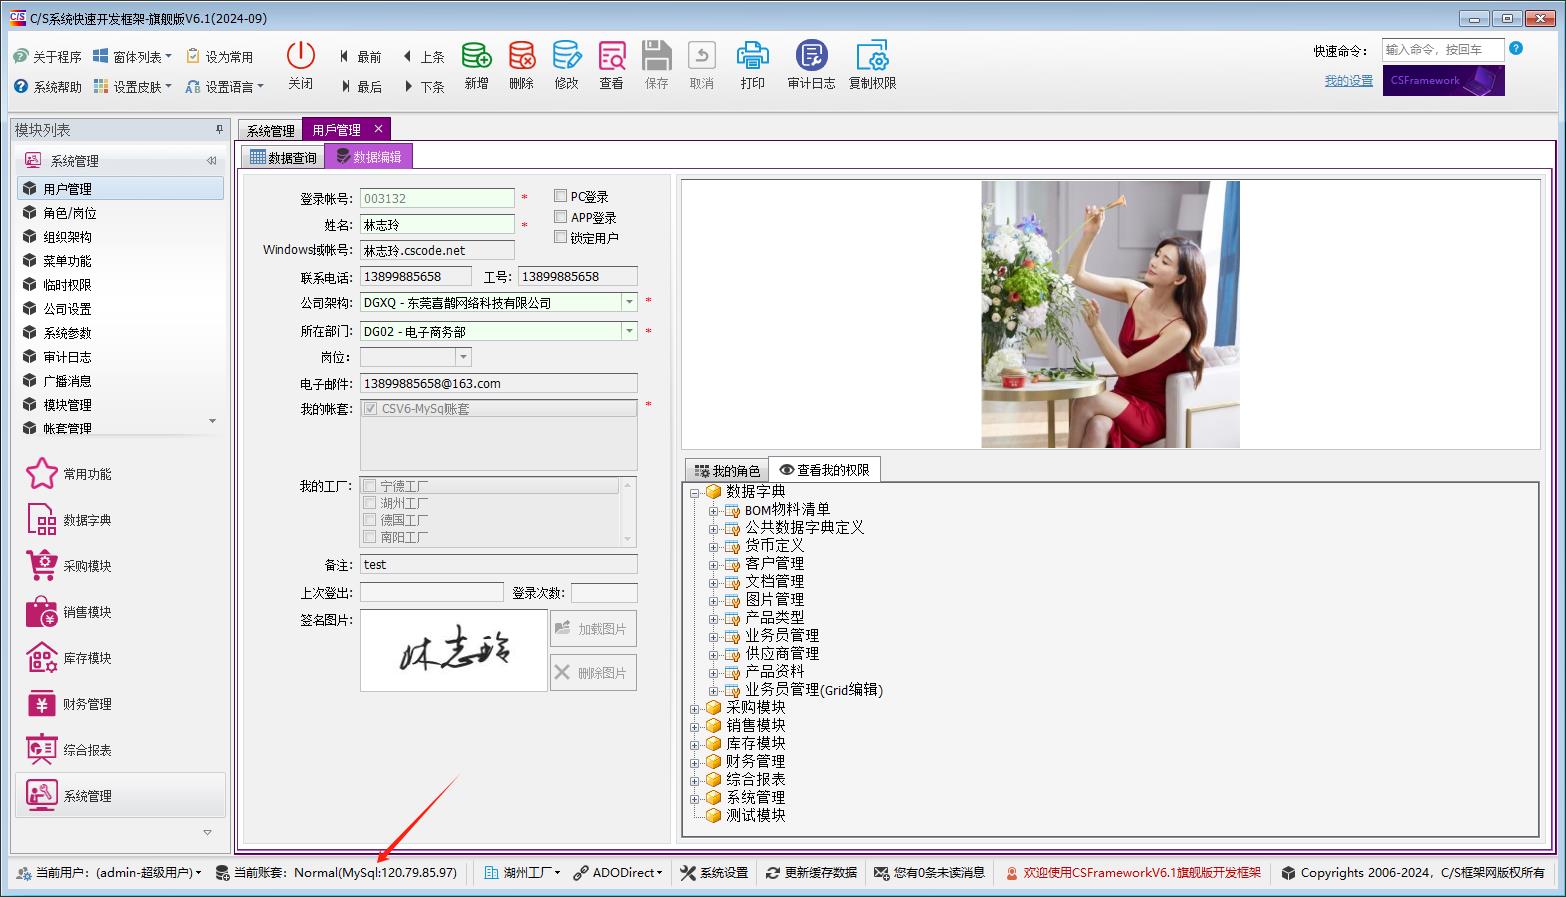Select 角色/岗位 in module list
Viewport: 1566px width, 897px height.
click(x=70, y=213)
